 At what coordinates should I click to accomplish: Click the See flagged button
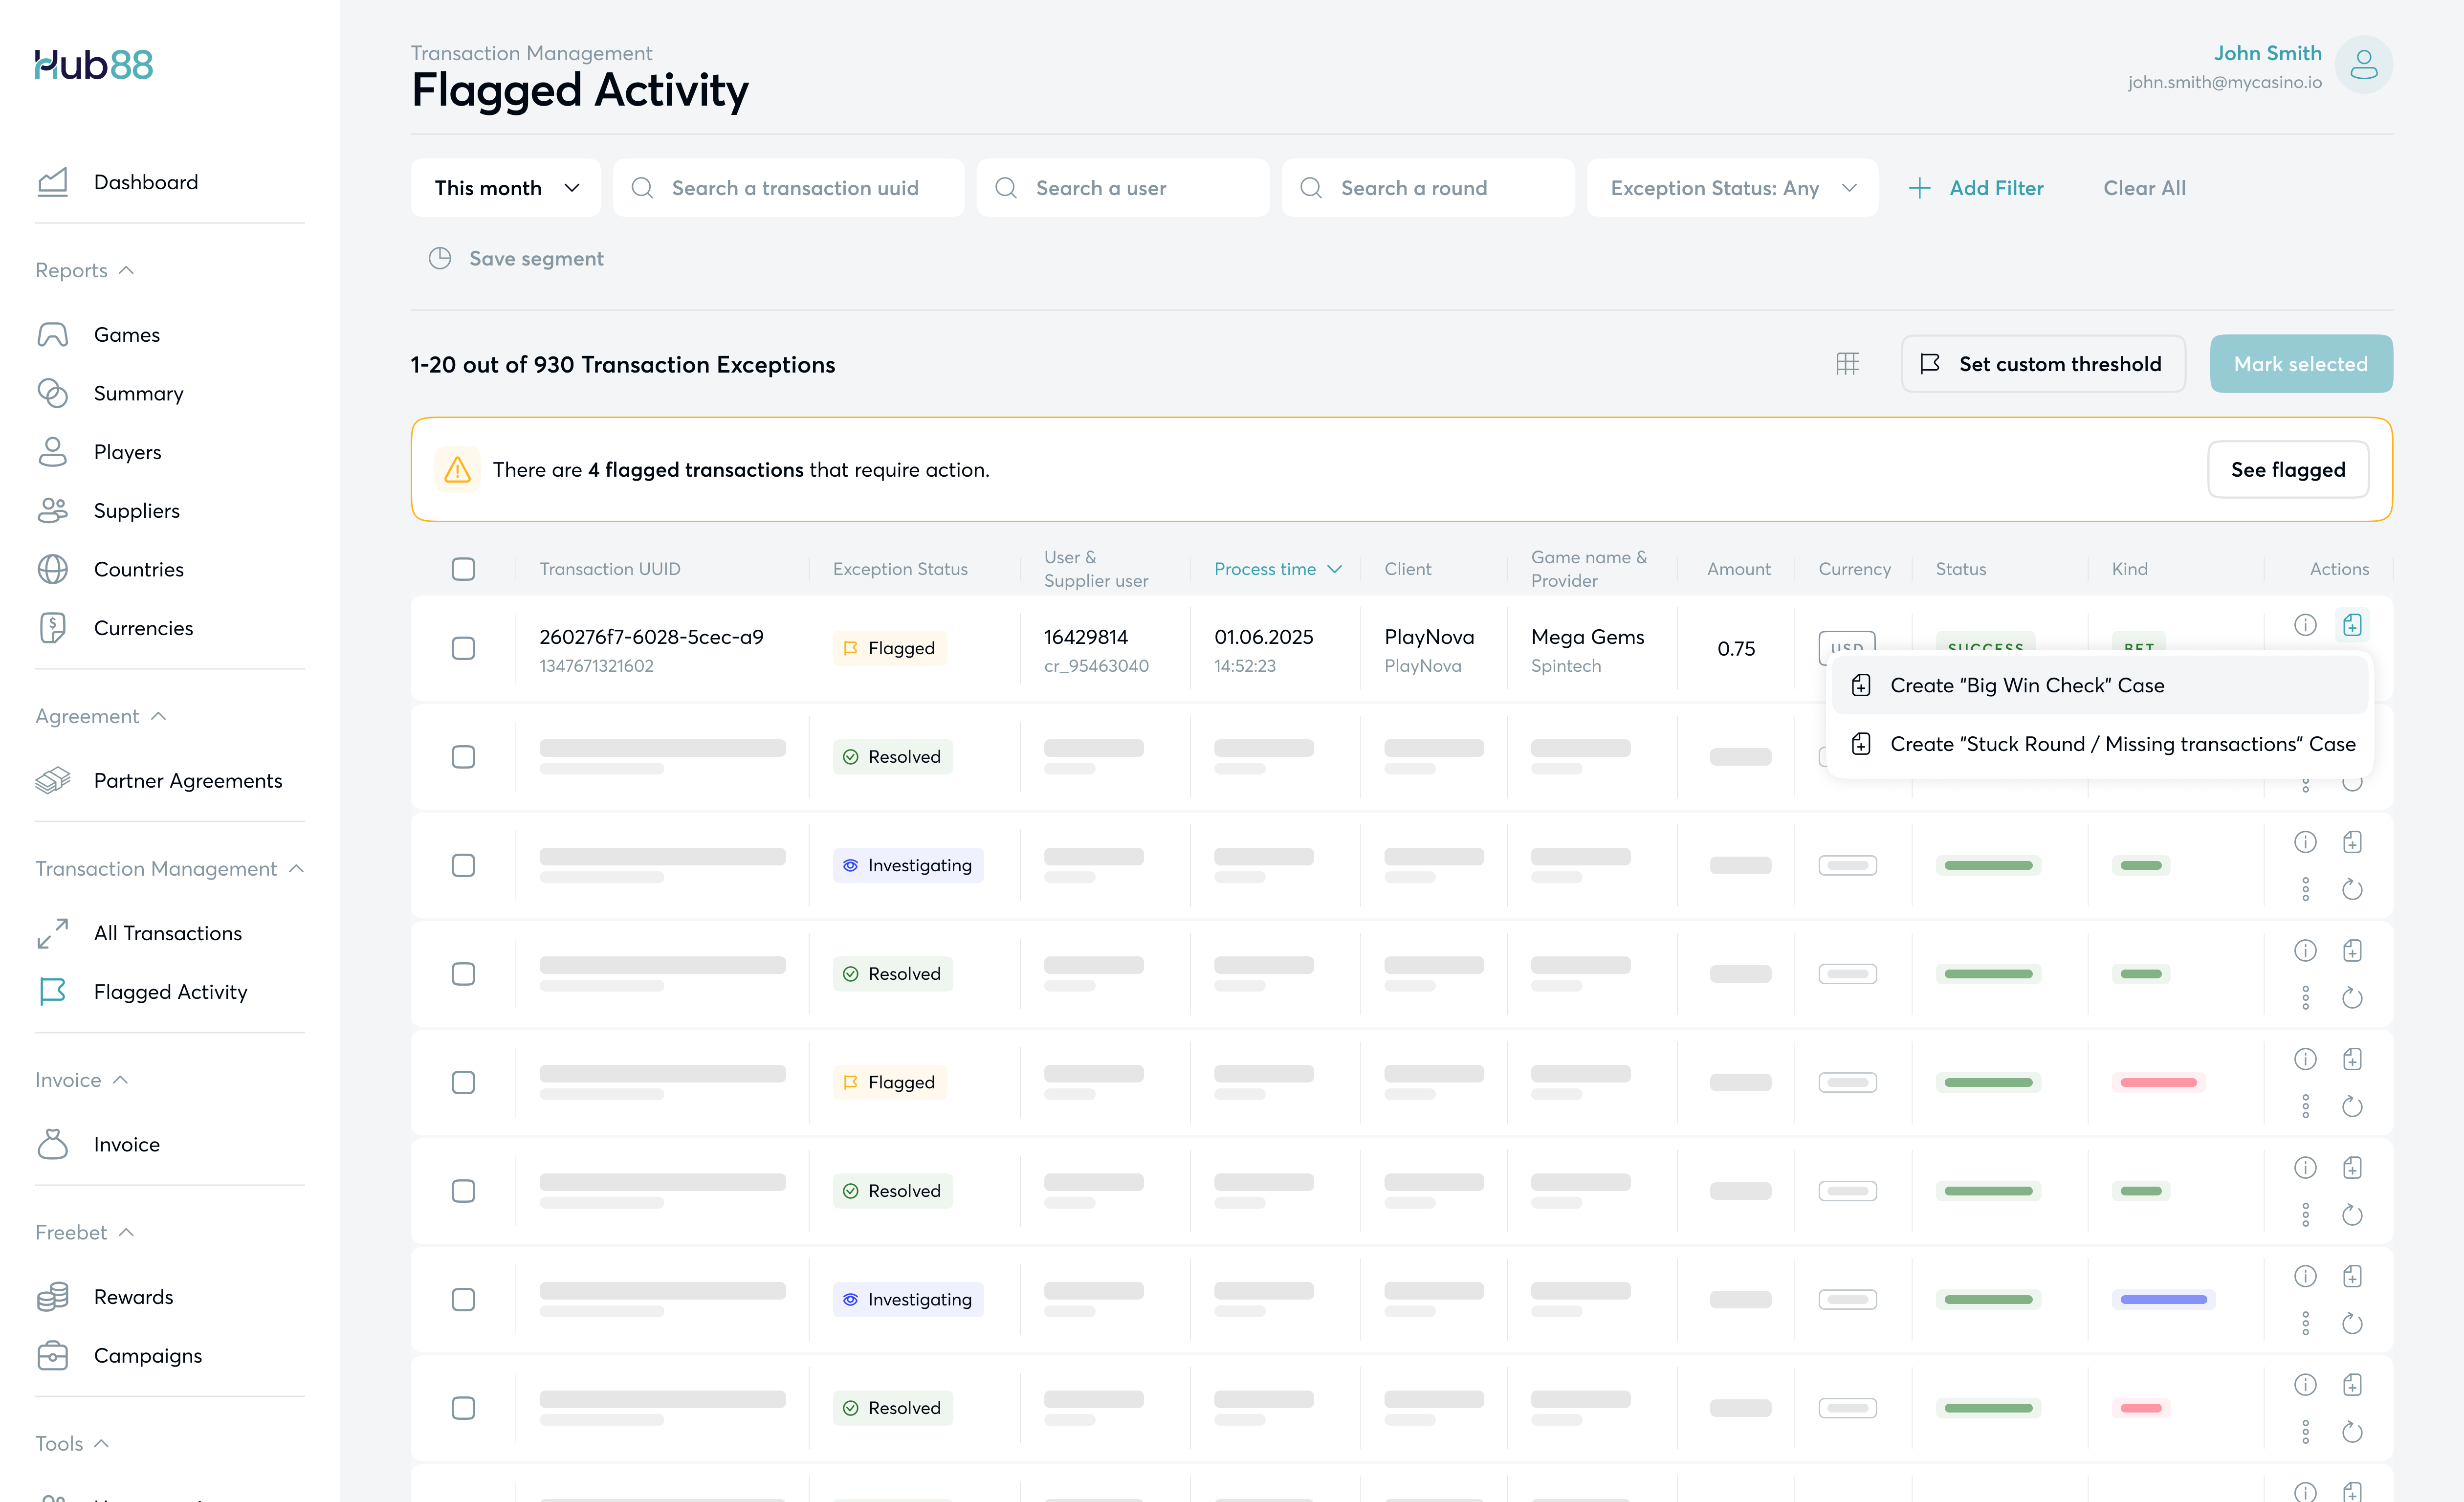click(x=2287, y=470)
